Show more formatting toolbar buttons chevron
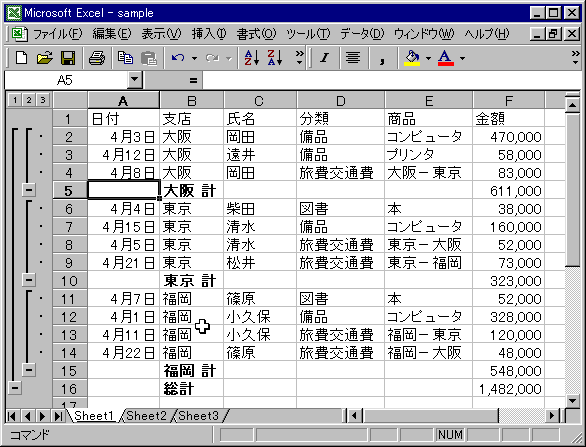This screenshot has height=447, width=586. [576, 58]
